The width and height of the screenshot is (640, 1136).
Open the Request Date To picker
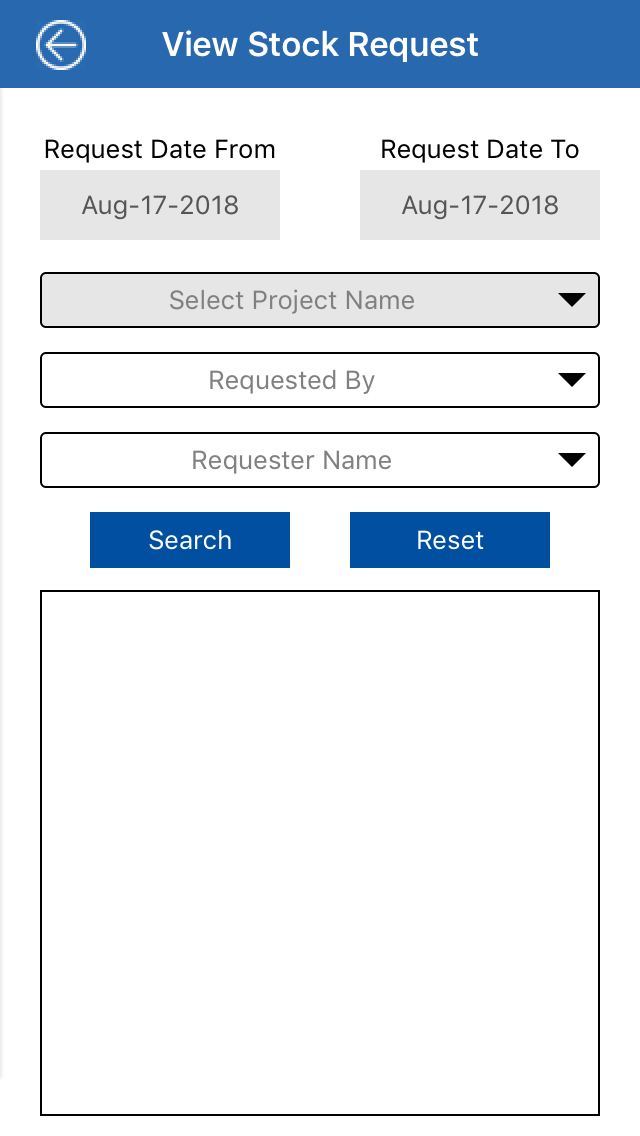coord(480,205)
